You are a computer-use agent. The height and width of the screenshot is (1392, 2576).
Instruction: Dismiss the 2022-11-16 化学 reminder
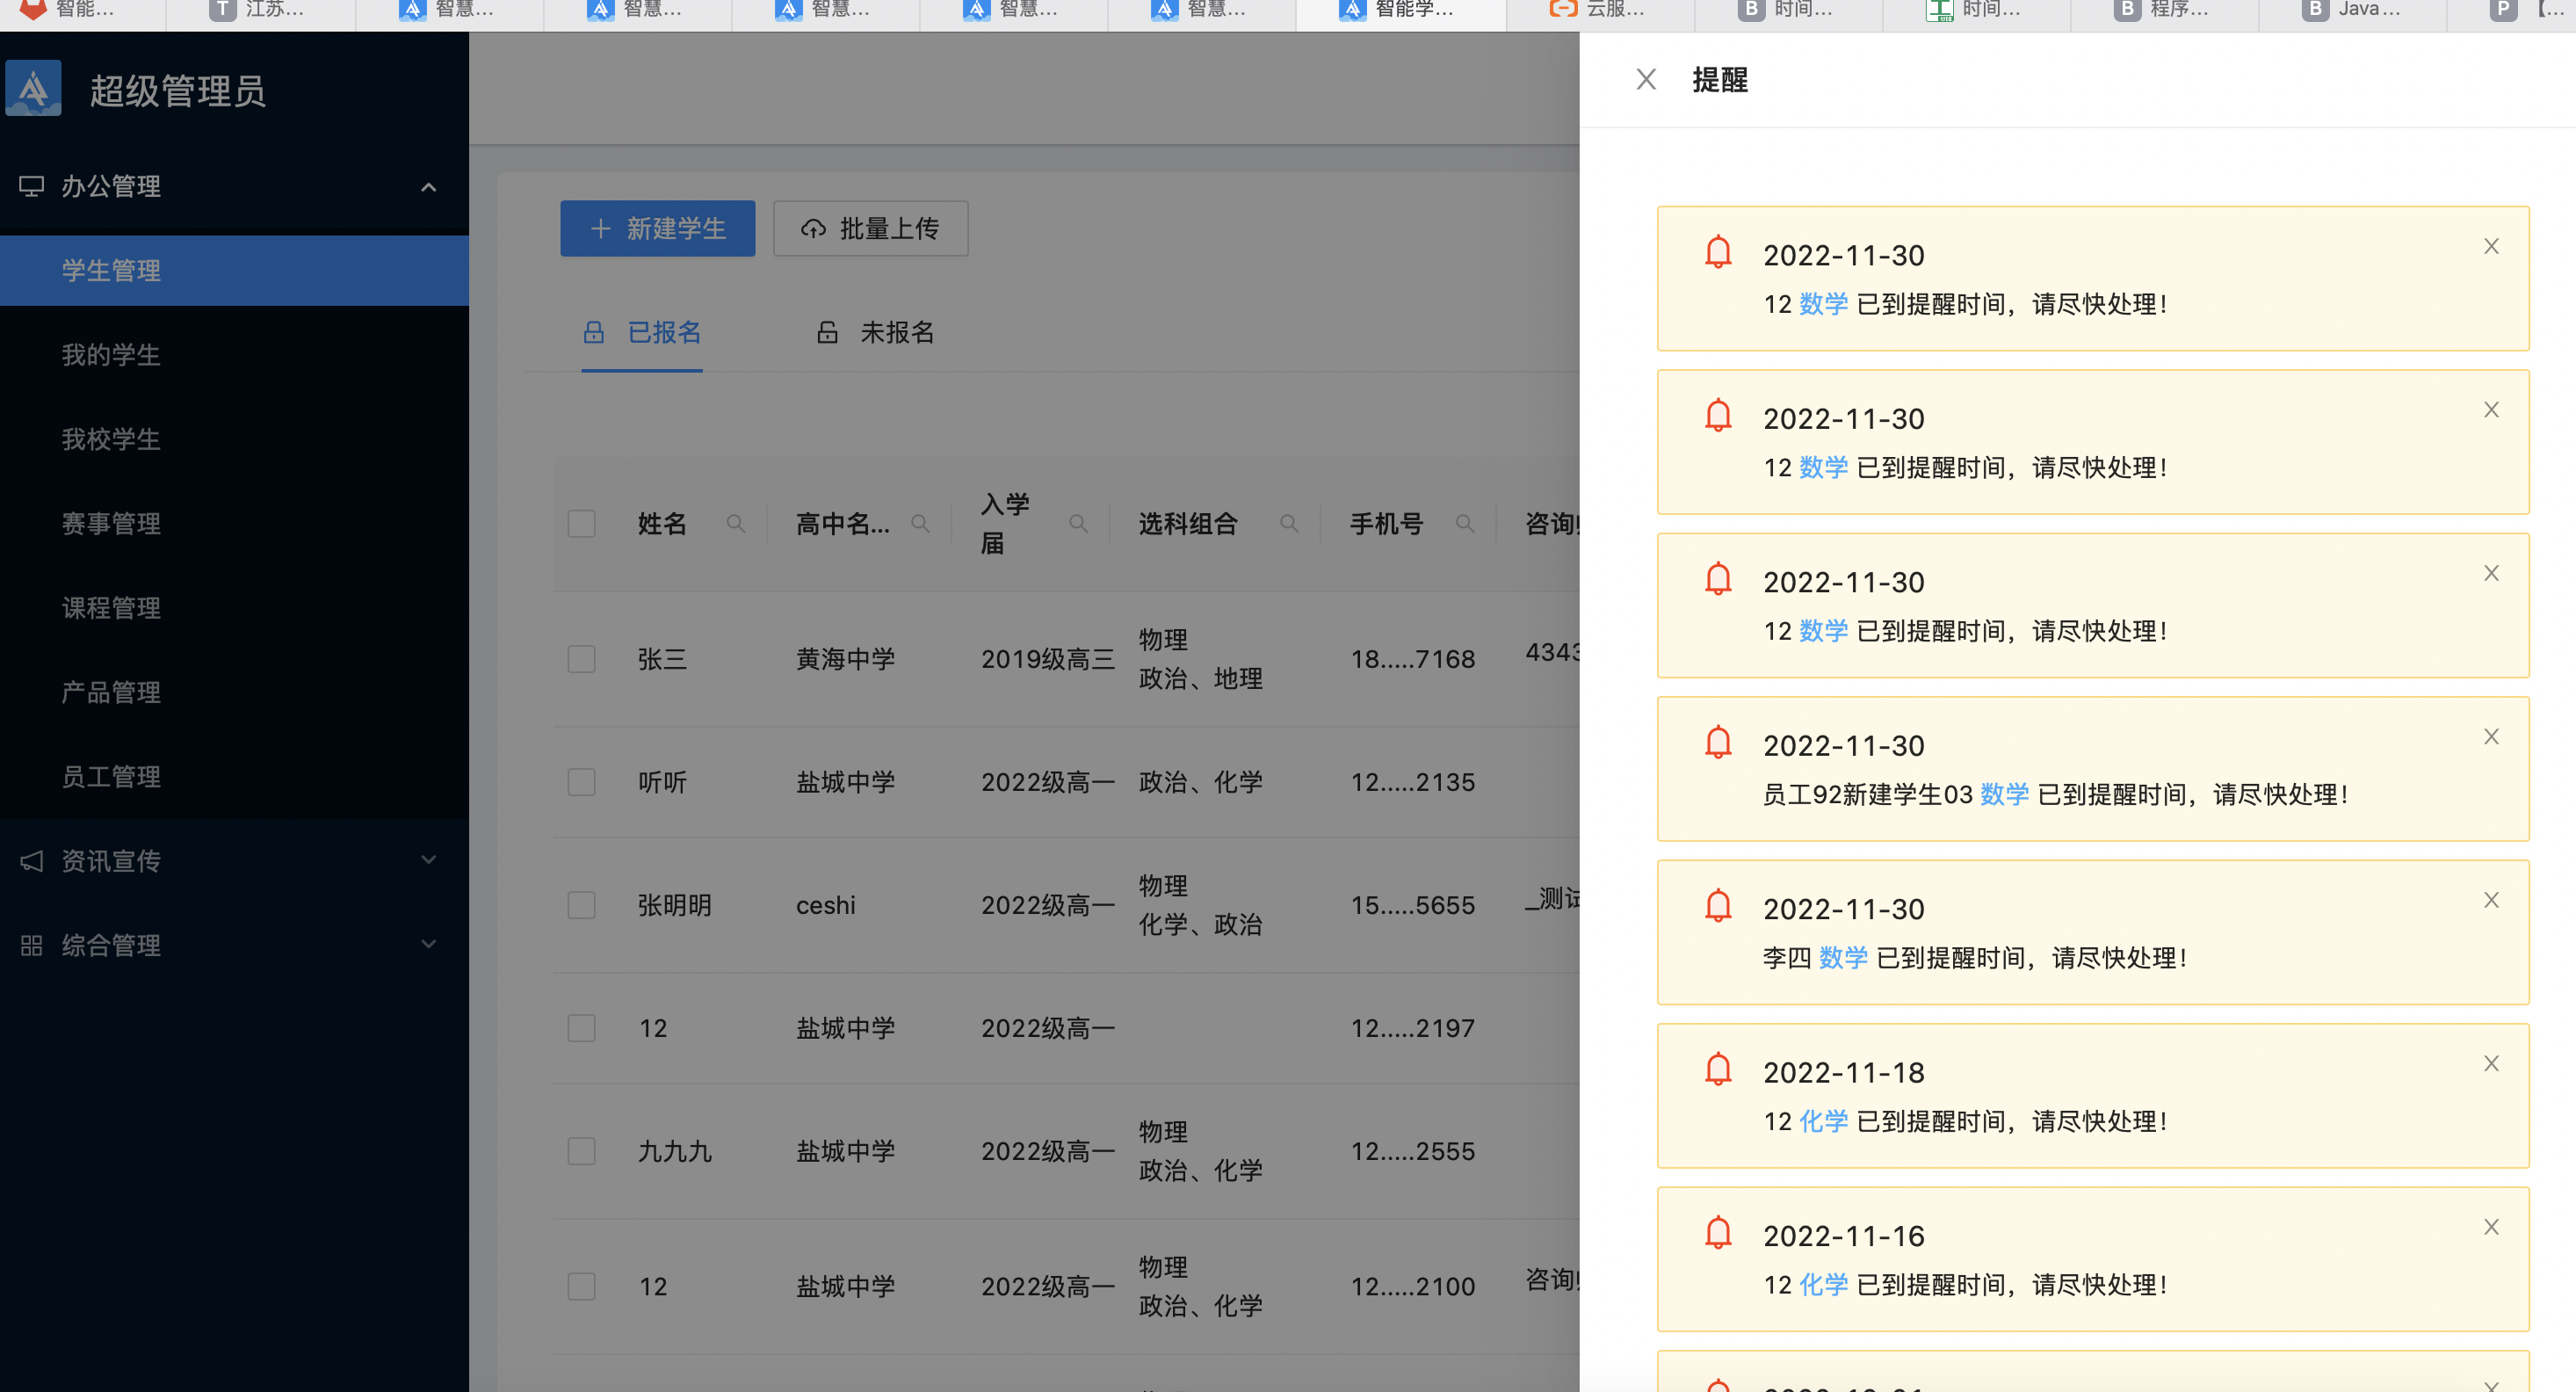(x=2491, y=1227)
